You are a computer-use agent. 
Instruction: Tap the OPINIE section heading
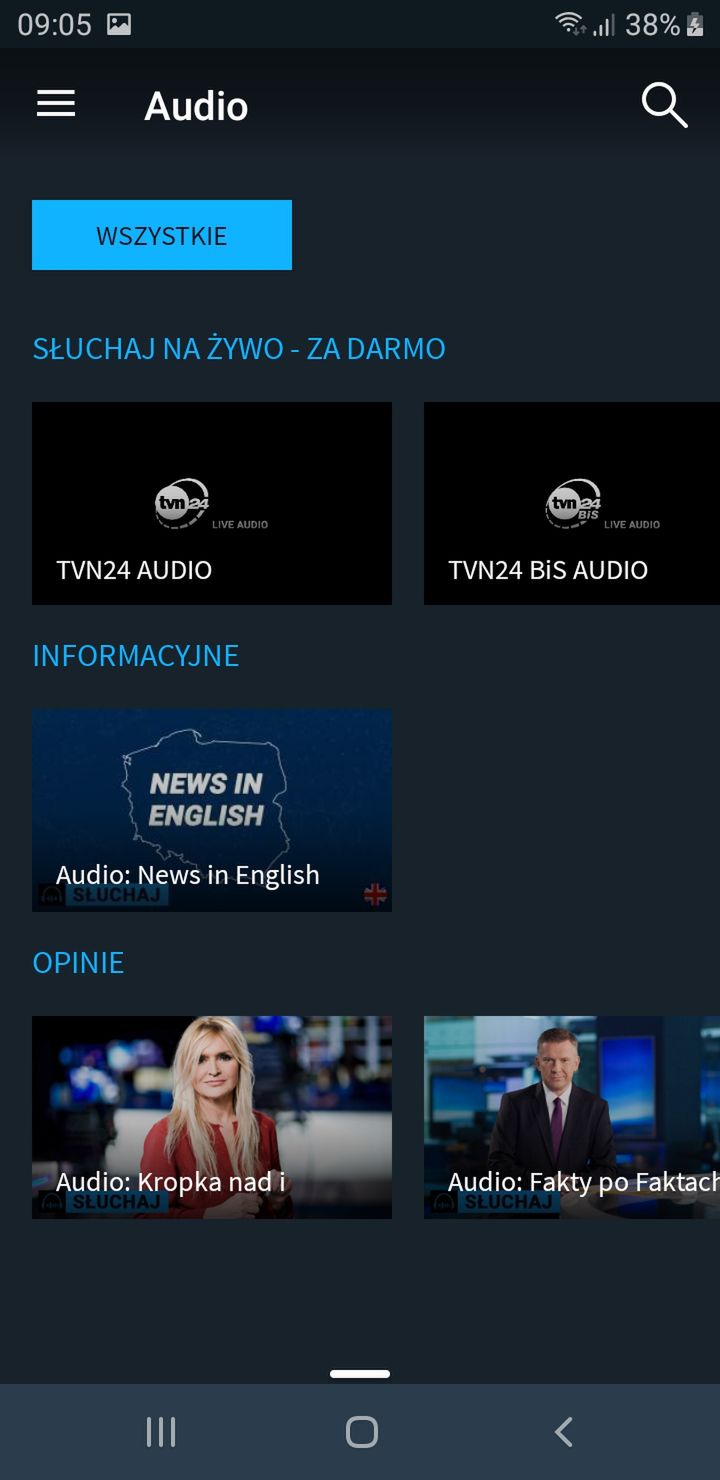pyautogui.click(x=78, y=963)
